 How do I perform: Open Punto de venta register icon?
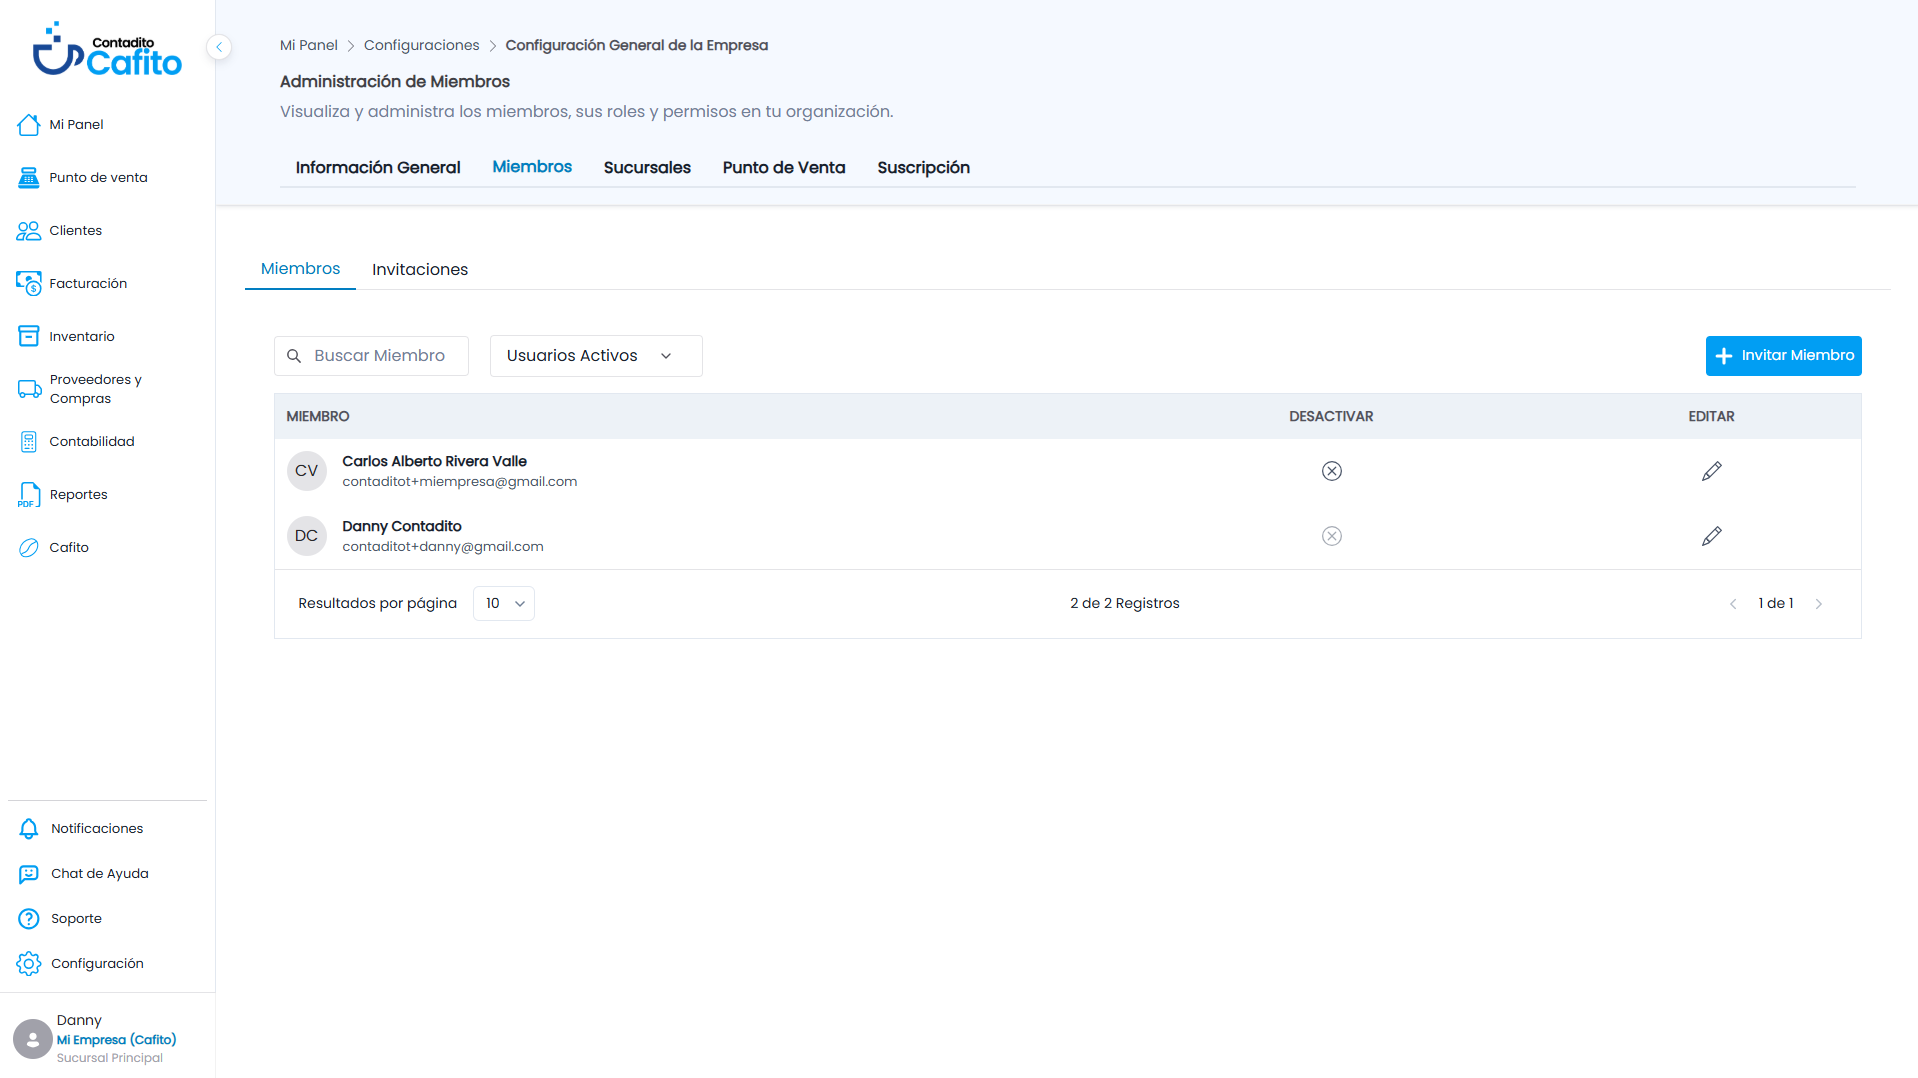[29, 178]
